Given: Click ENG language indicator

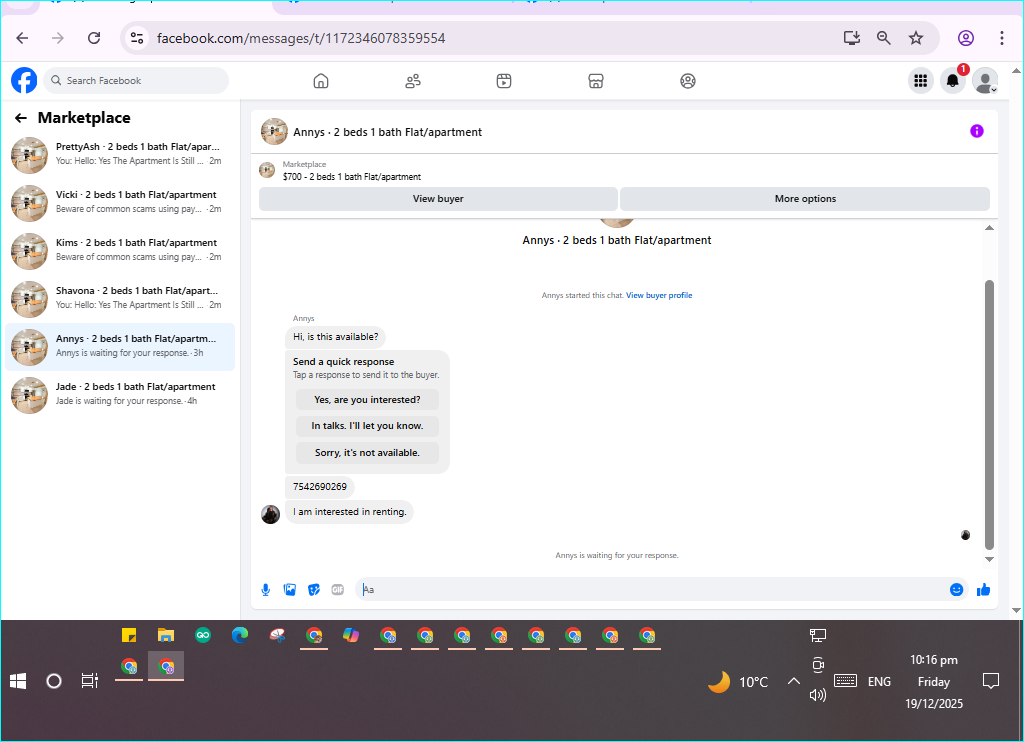Looking at the screenshot, I should point(879,681).
